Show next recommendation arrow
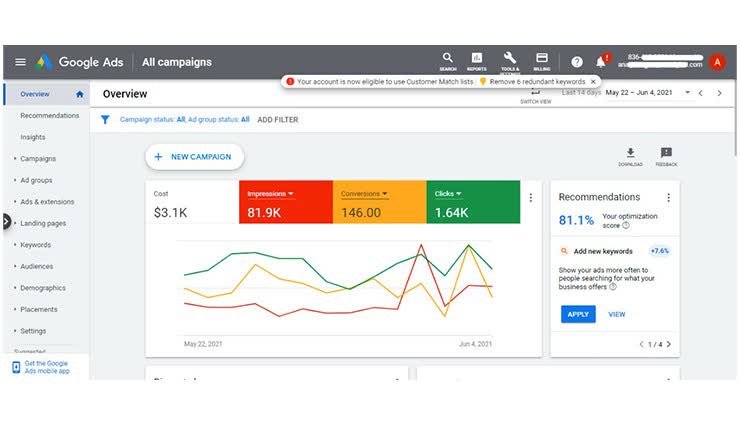The width and height of the screenshot is (740, 425). (669, 344)
